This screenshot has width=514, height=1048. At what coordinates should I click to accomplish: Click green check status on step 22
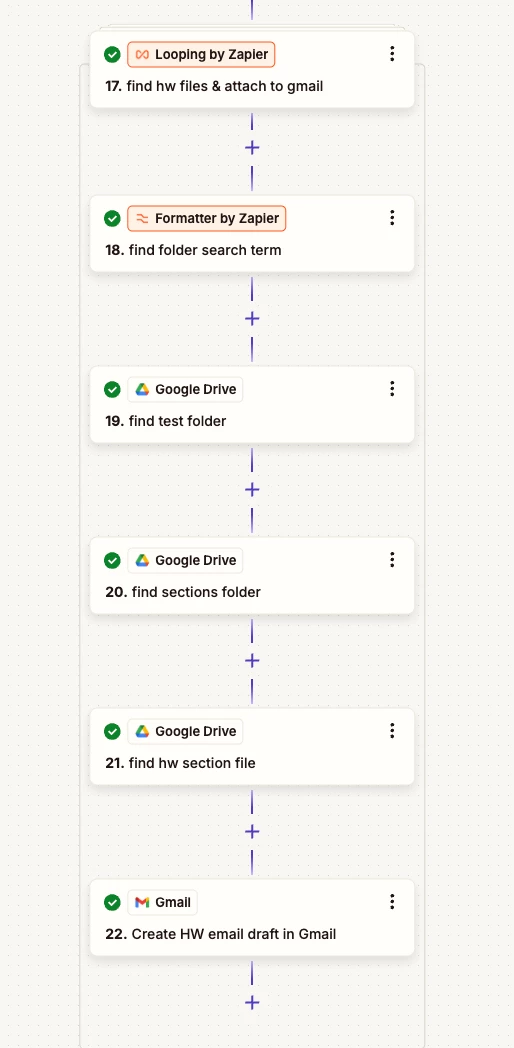[112, 903]
